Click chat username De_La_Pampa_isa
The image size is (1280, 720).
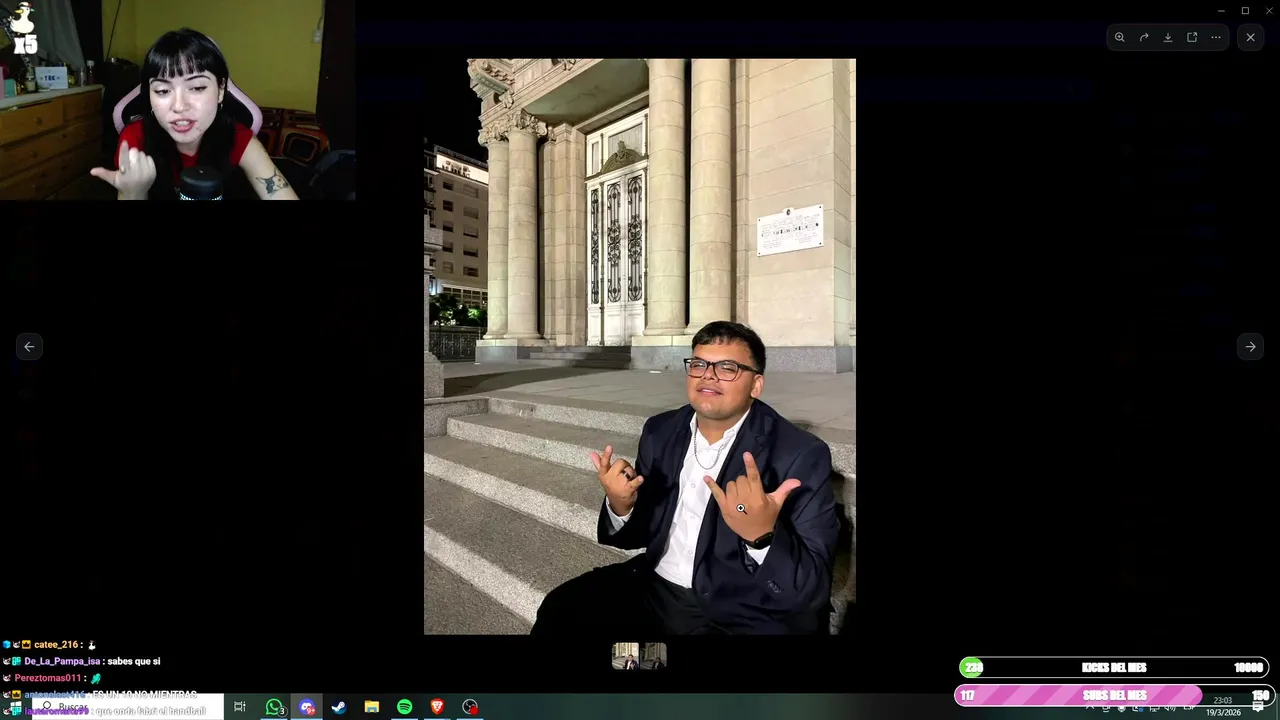tap(62, 661)
